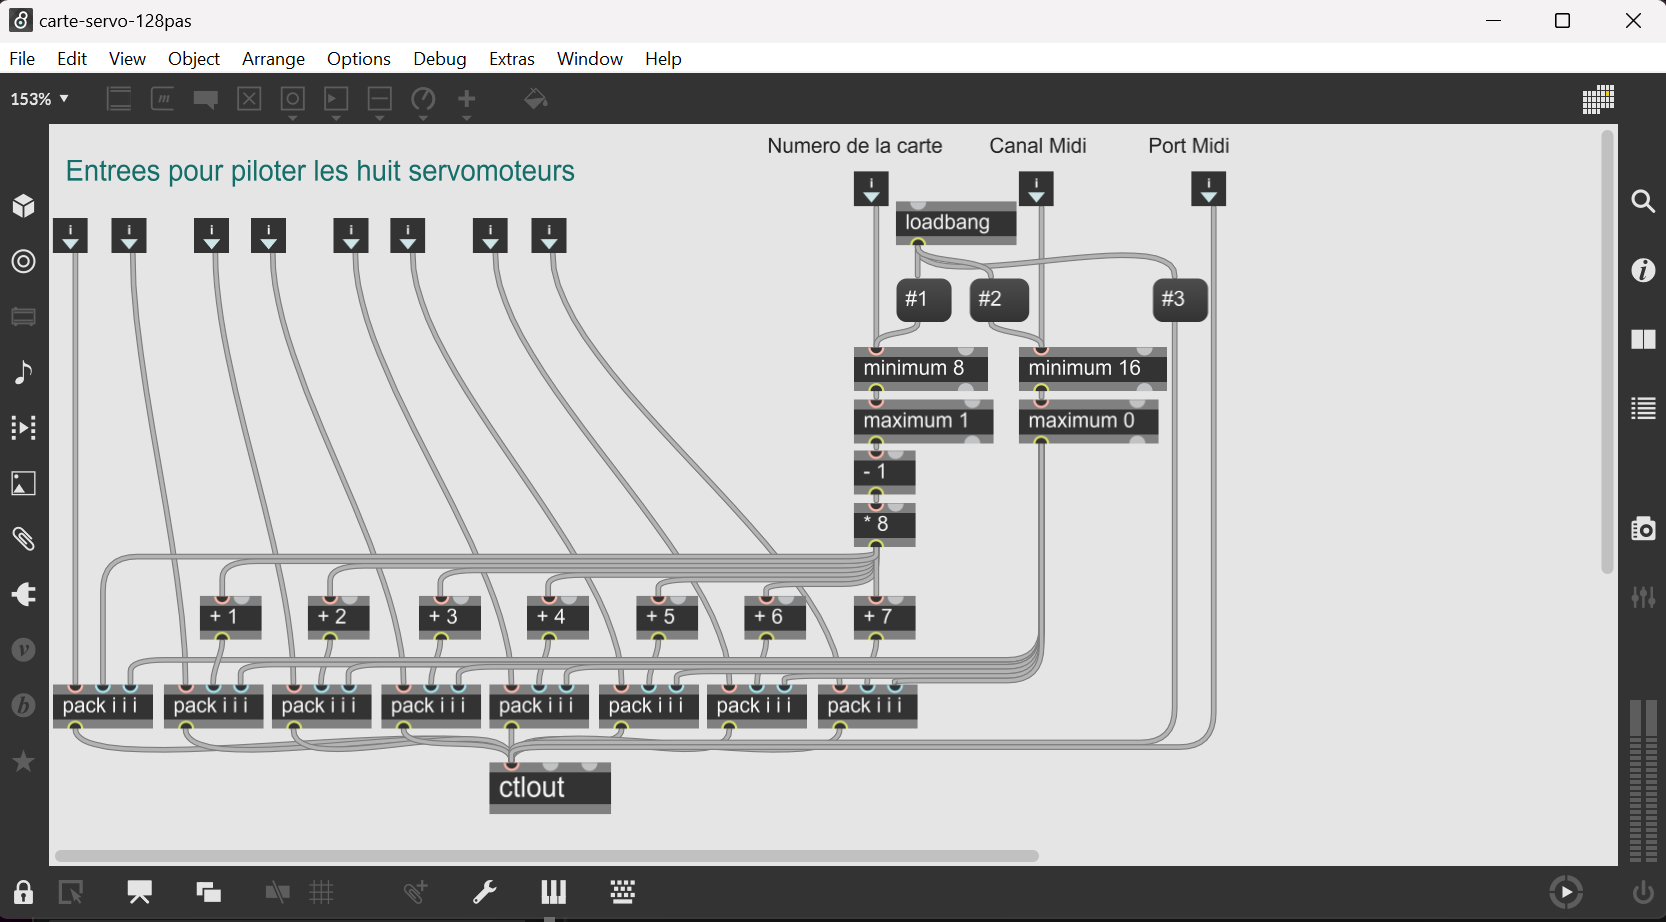Open the calendar keypad icon in bottom bar
This screenshot has height=922, width=1666.
tap(623, 892)
